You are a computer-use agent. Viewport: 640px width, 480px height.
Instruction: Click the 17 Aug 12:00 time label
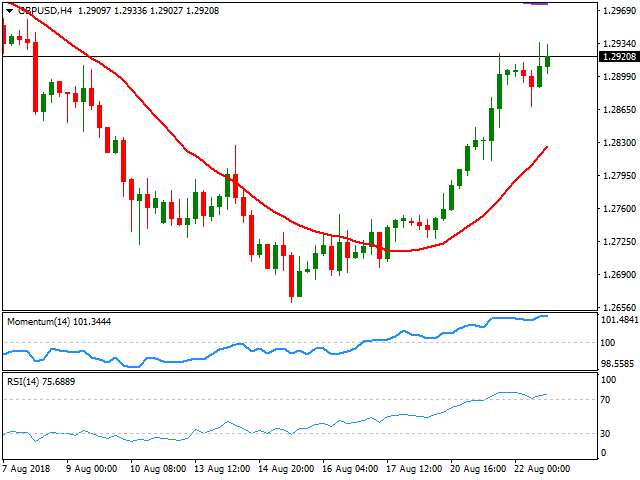click(x=414, y=469)
